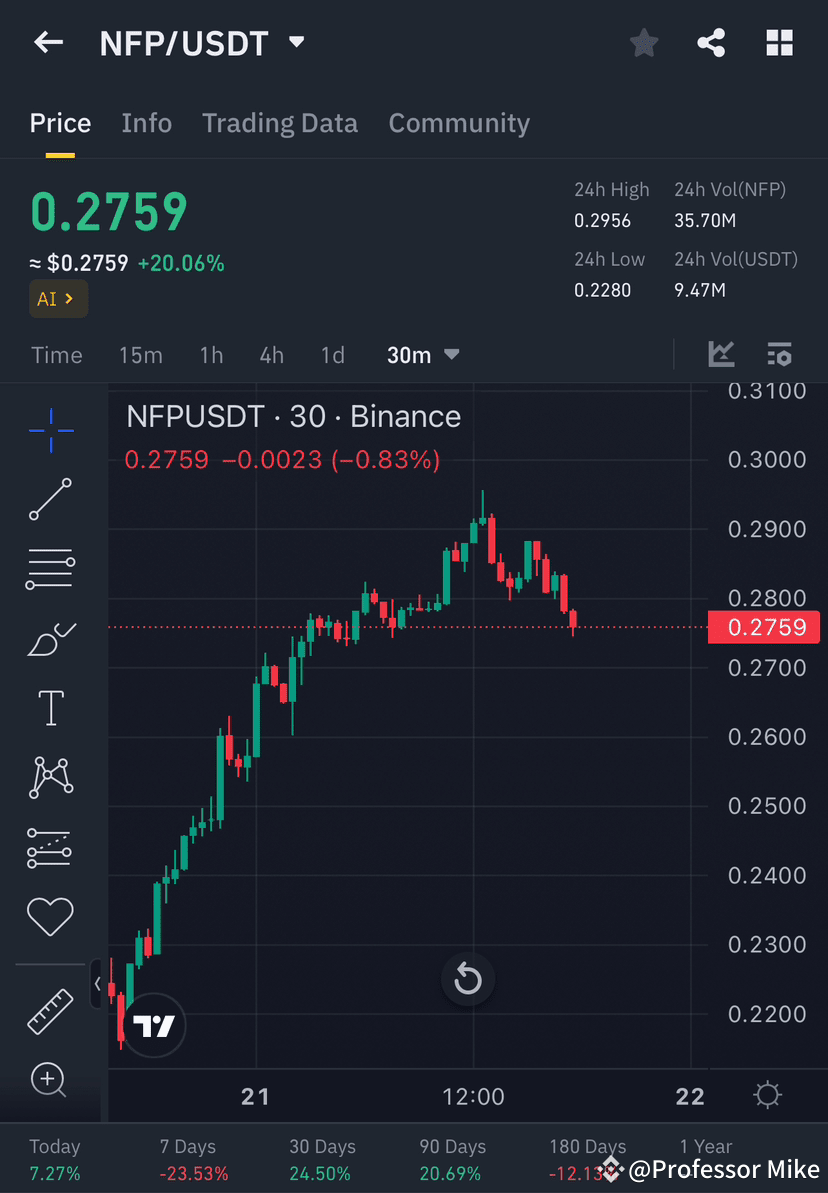Open the NFP/USDT pair selector dropdown

coord(296,42)
